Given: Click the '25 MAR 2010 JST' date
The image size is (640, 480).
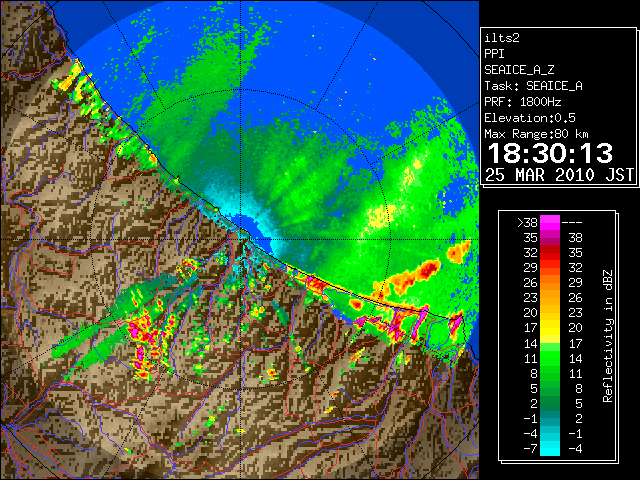Looking at the screenshot, I should pos(560,175).
